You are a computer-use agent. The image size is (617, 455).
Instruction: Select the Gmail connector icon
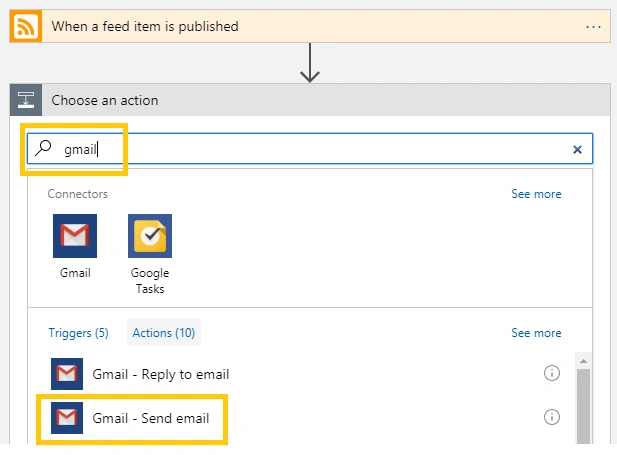coord(75,236)
